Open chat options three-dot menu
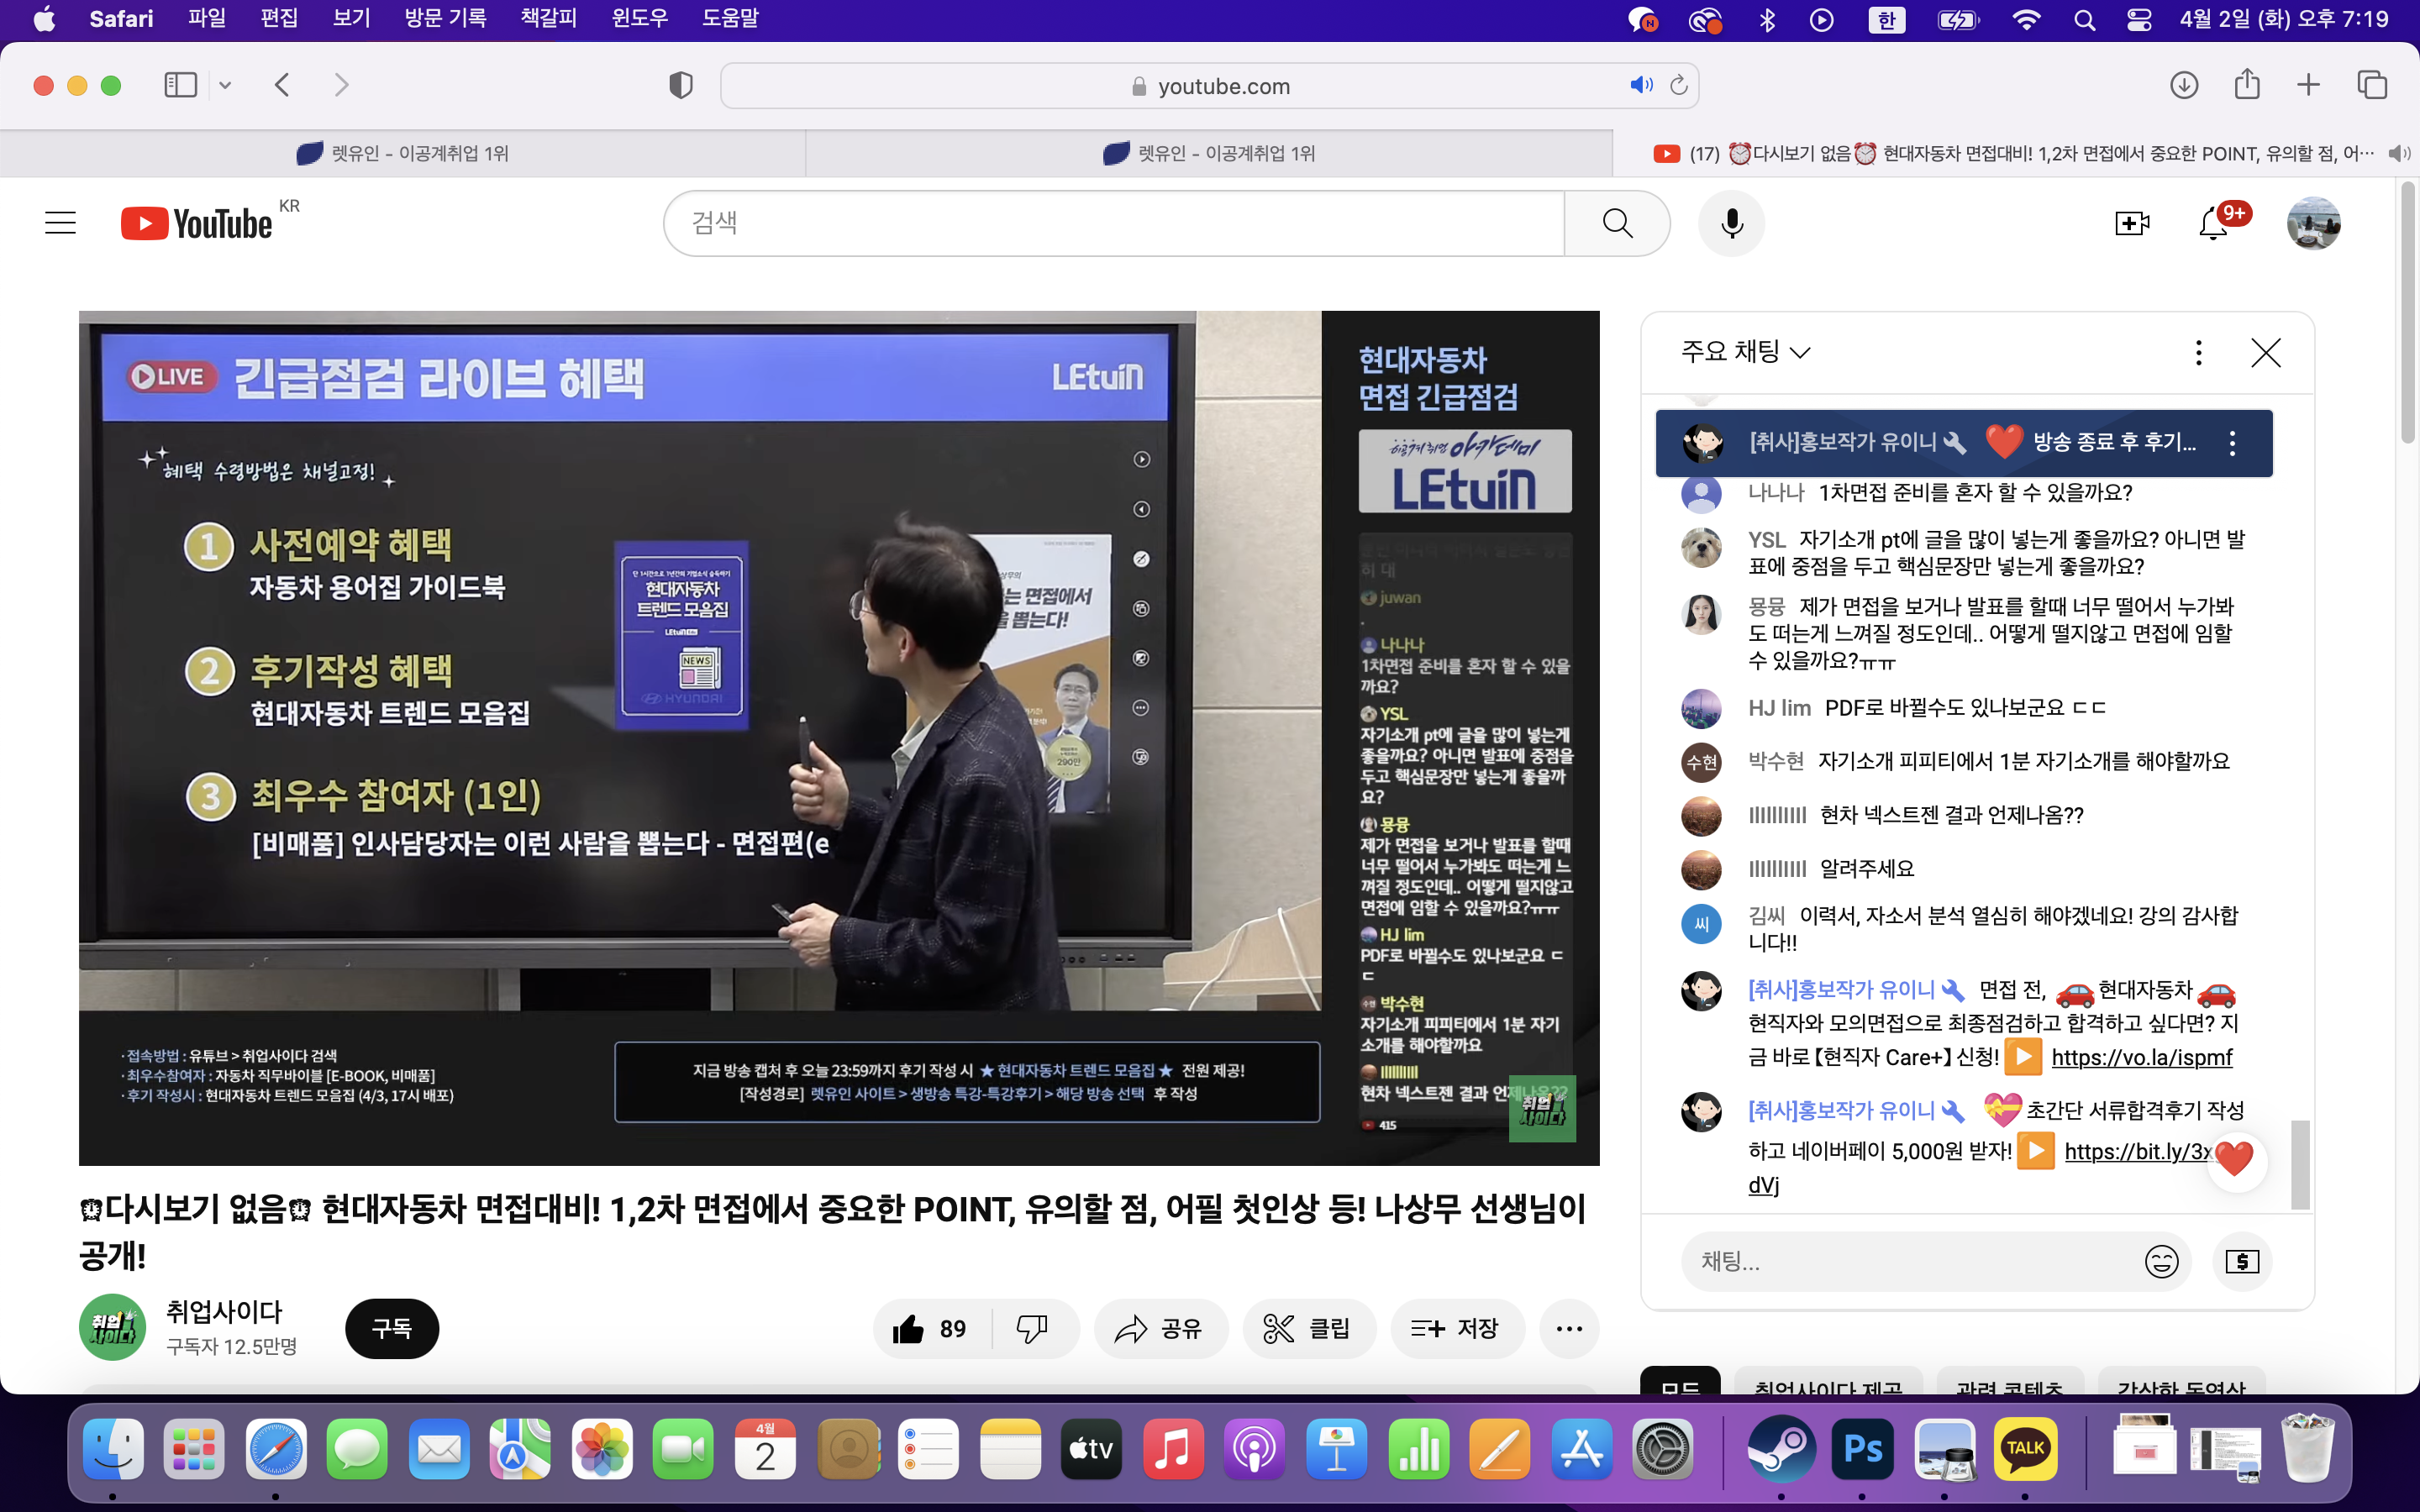Viewport: 2420px width, 1512px height. (2198, 352)
